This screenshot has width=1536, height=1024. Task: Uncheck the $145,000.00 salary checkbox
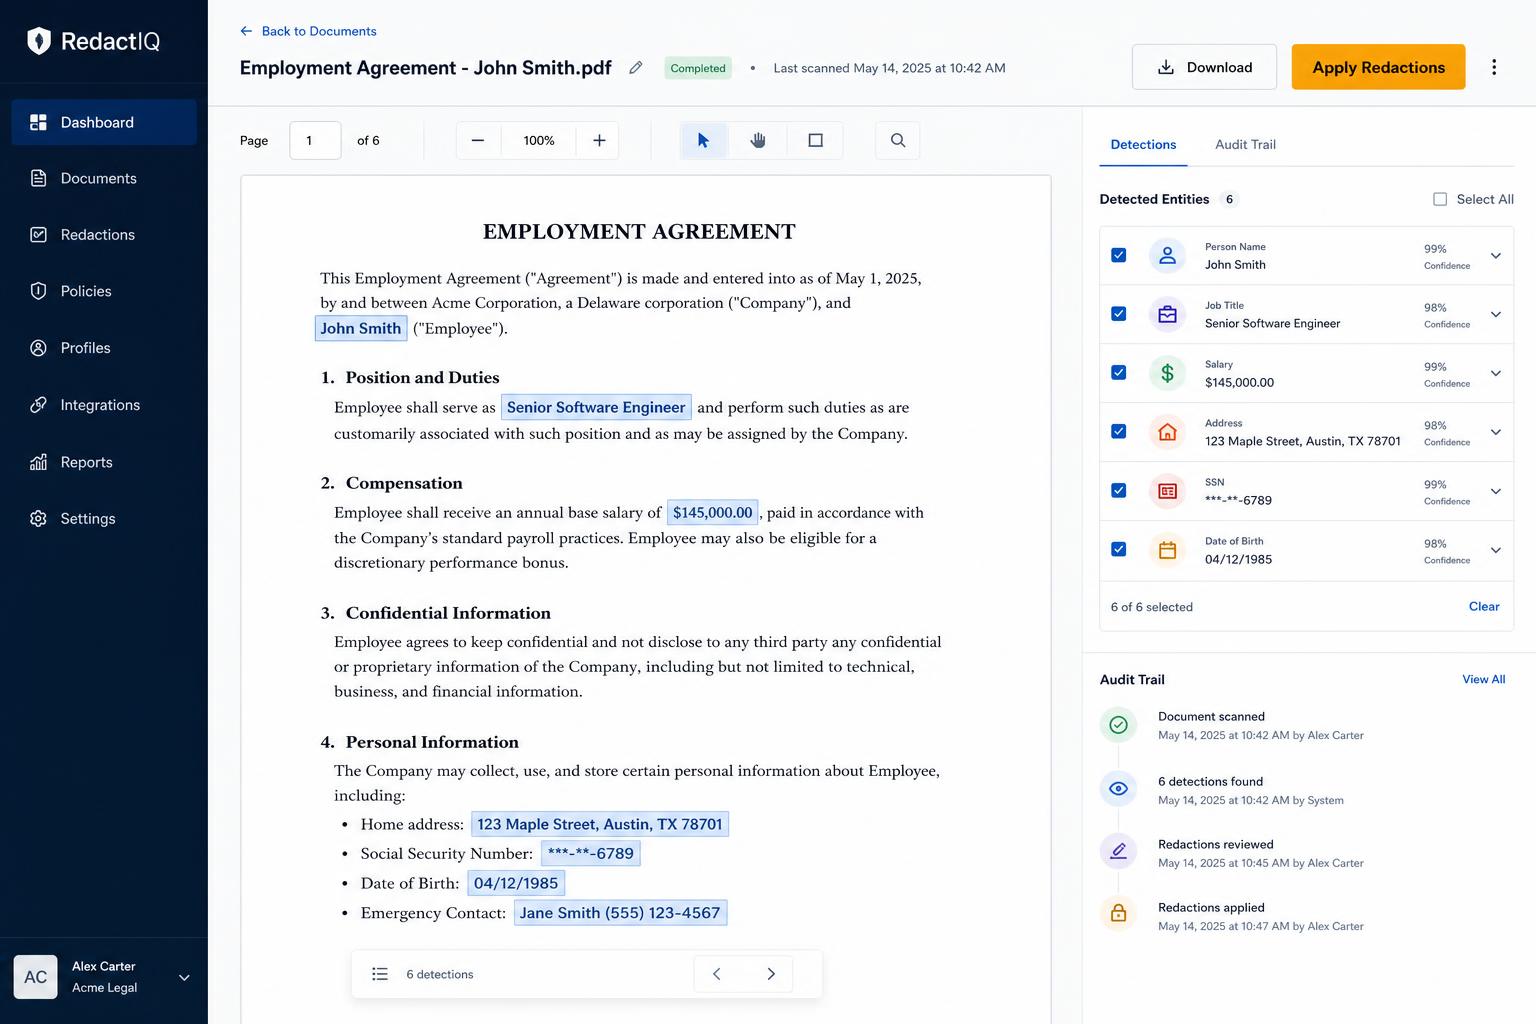(x=1119, y=373)
